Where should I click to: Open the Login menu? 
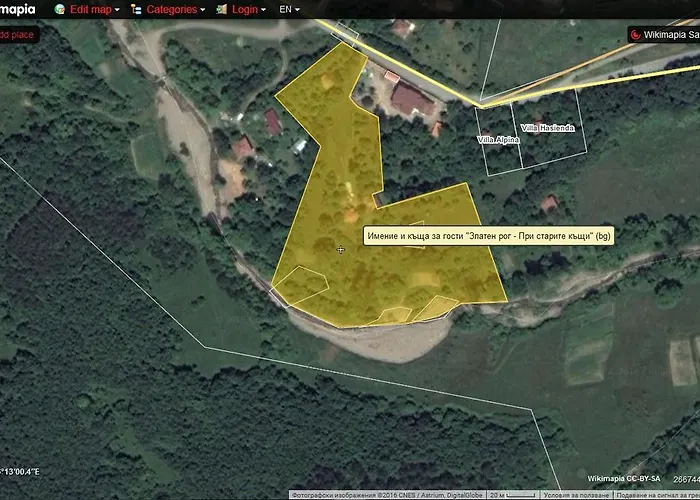[249, 9]
